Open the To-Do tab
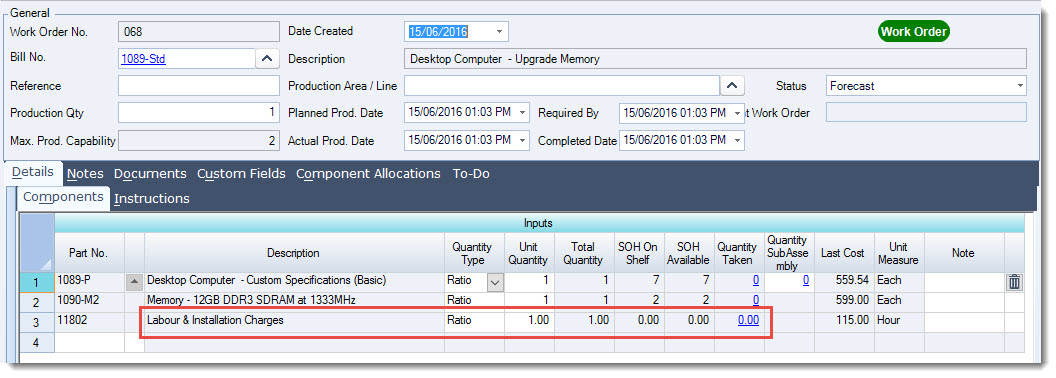Viewport: 1056px width, 378px height. [x=471, y=173]
